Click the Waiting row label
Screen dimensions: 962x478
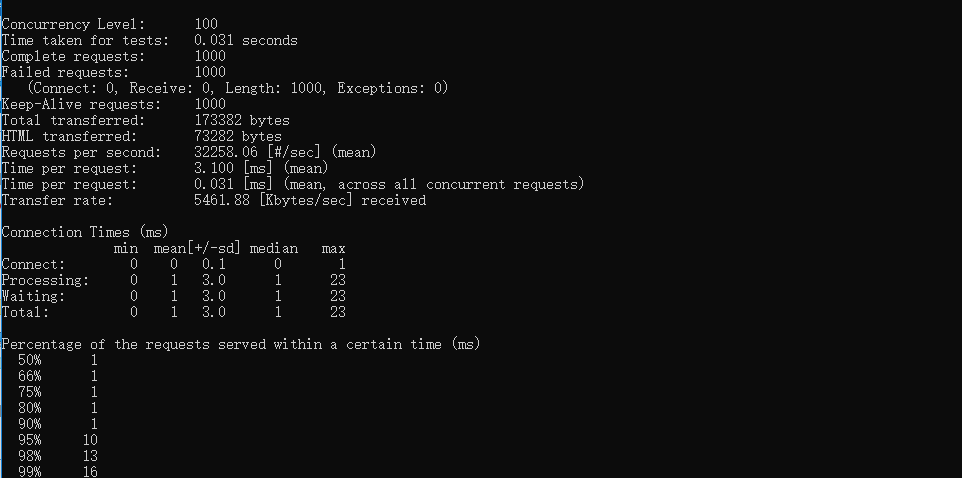pyautogui.click(x=32, y=296)
